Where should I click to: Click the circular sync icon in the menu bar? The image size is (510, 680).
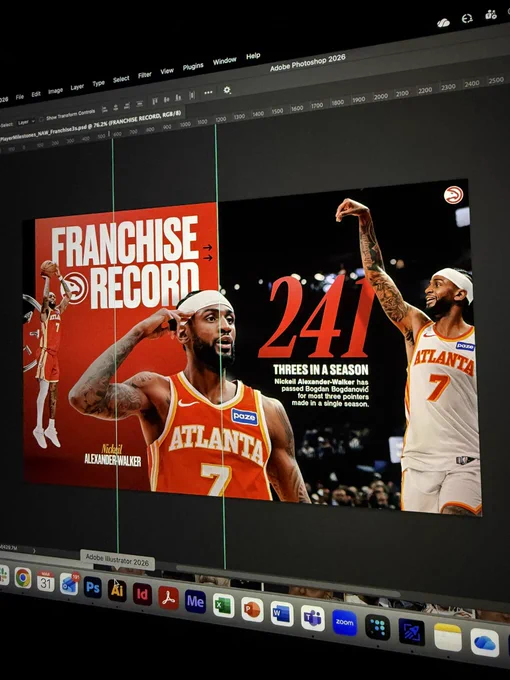click(467, 19)
